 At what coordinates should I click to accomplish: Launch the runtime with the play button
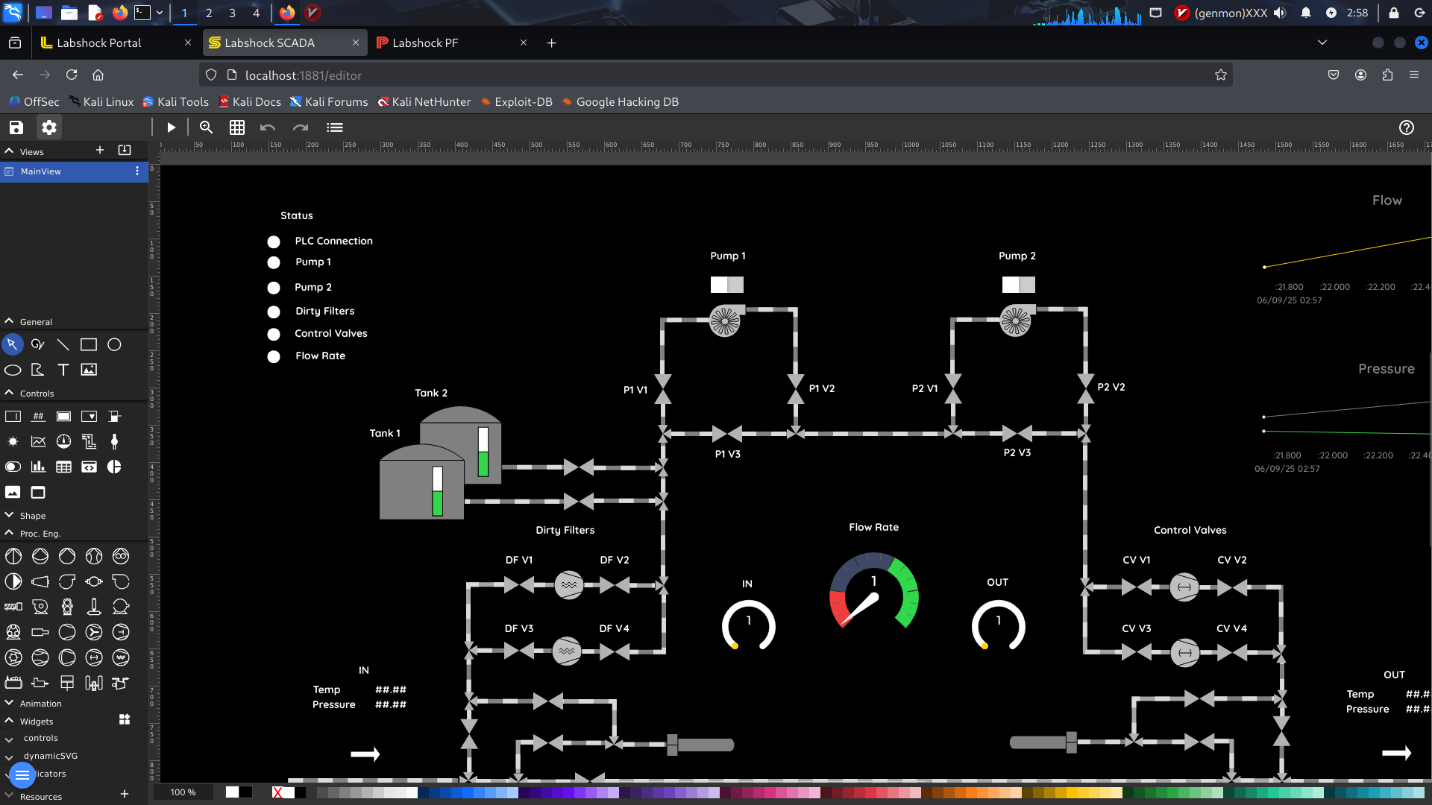(171, 127)
